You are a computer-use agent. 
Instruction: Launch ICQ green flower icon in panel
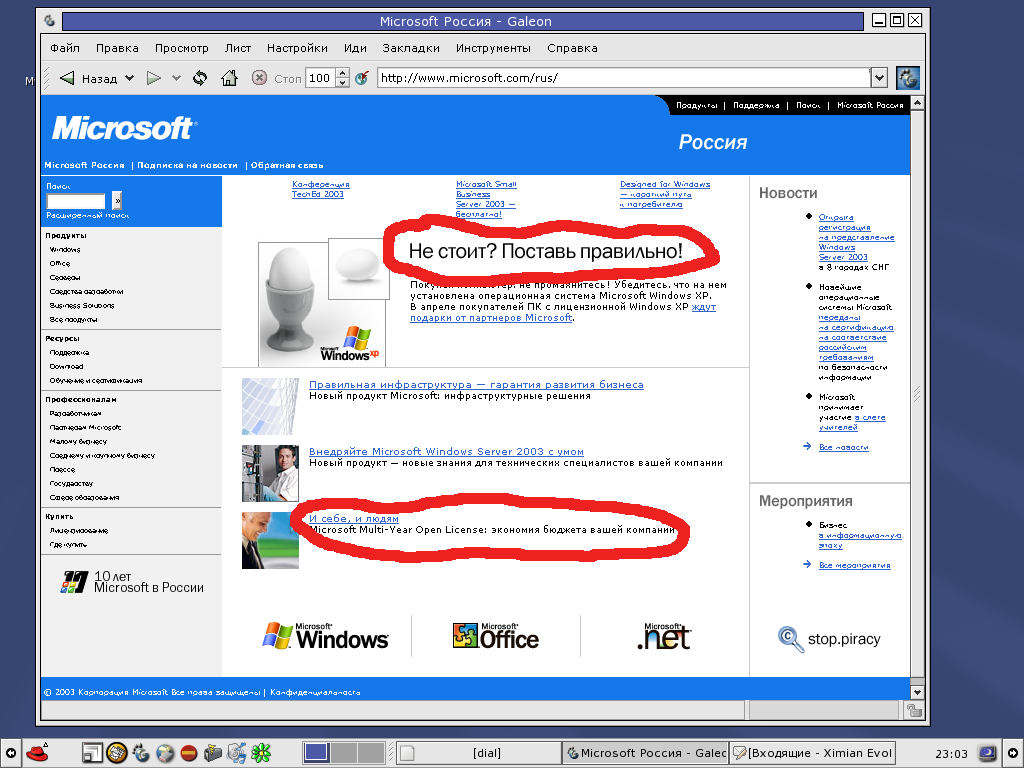[260, 752]
